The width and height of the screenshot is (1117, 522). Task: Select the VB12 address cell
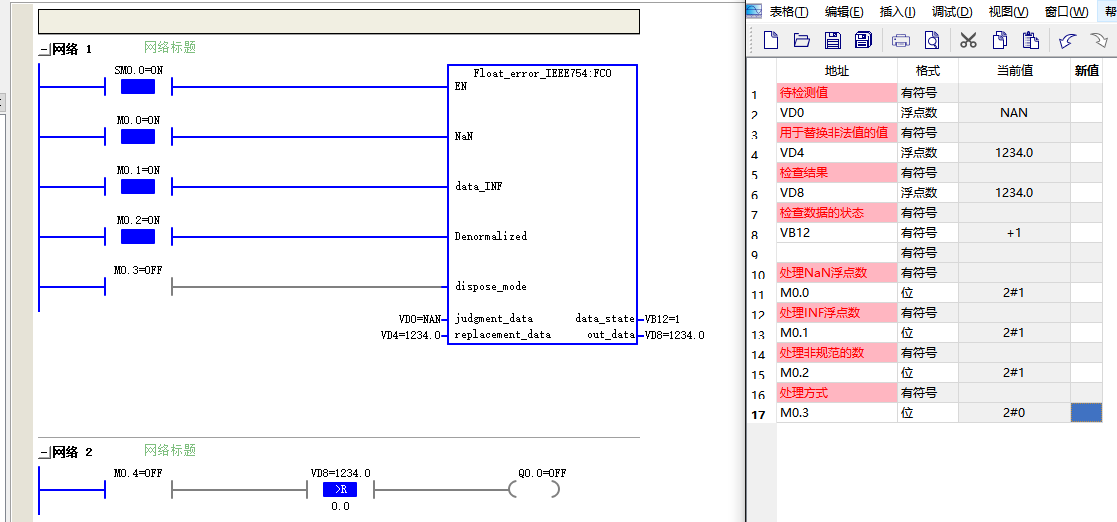pos(837,233)
